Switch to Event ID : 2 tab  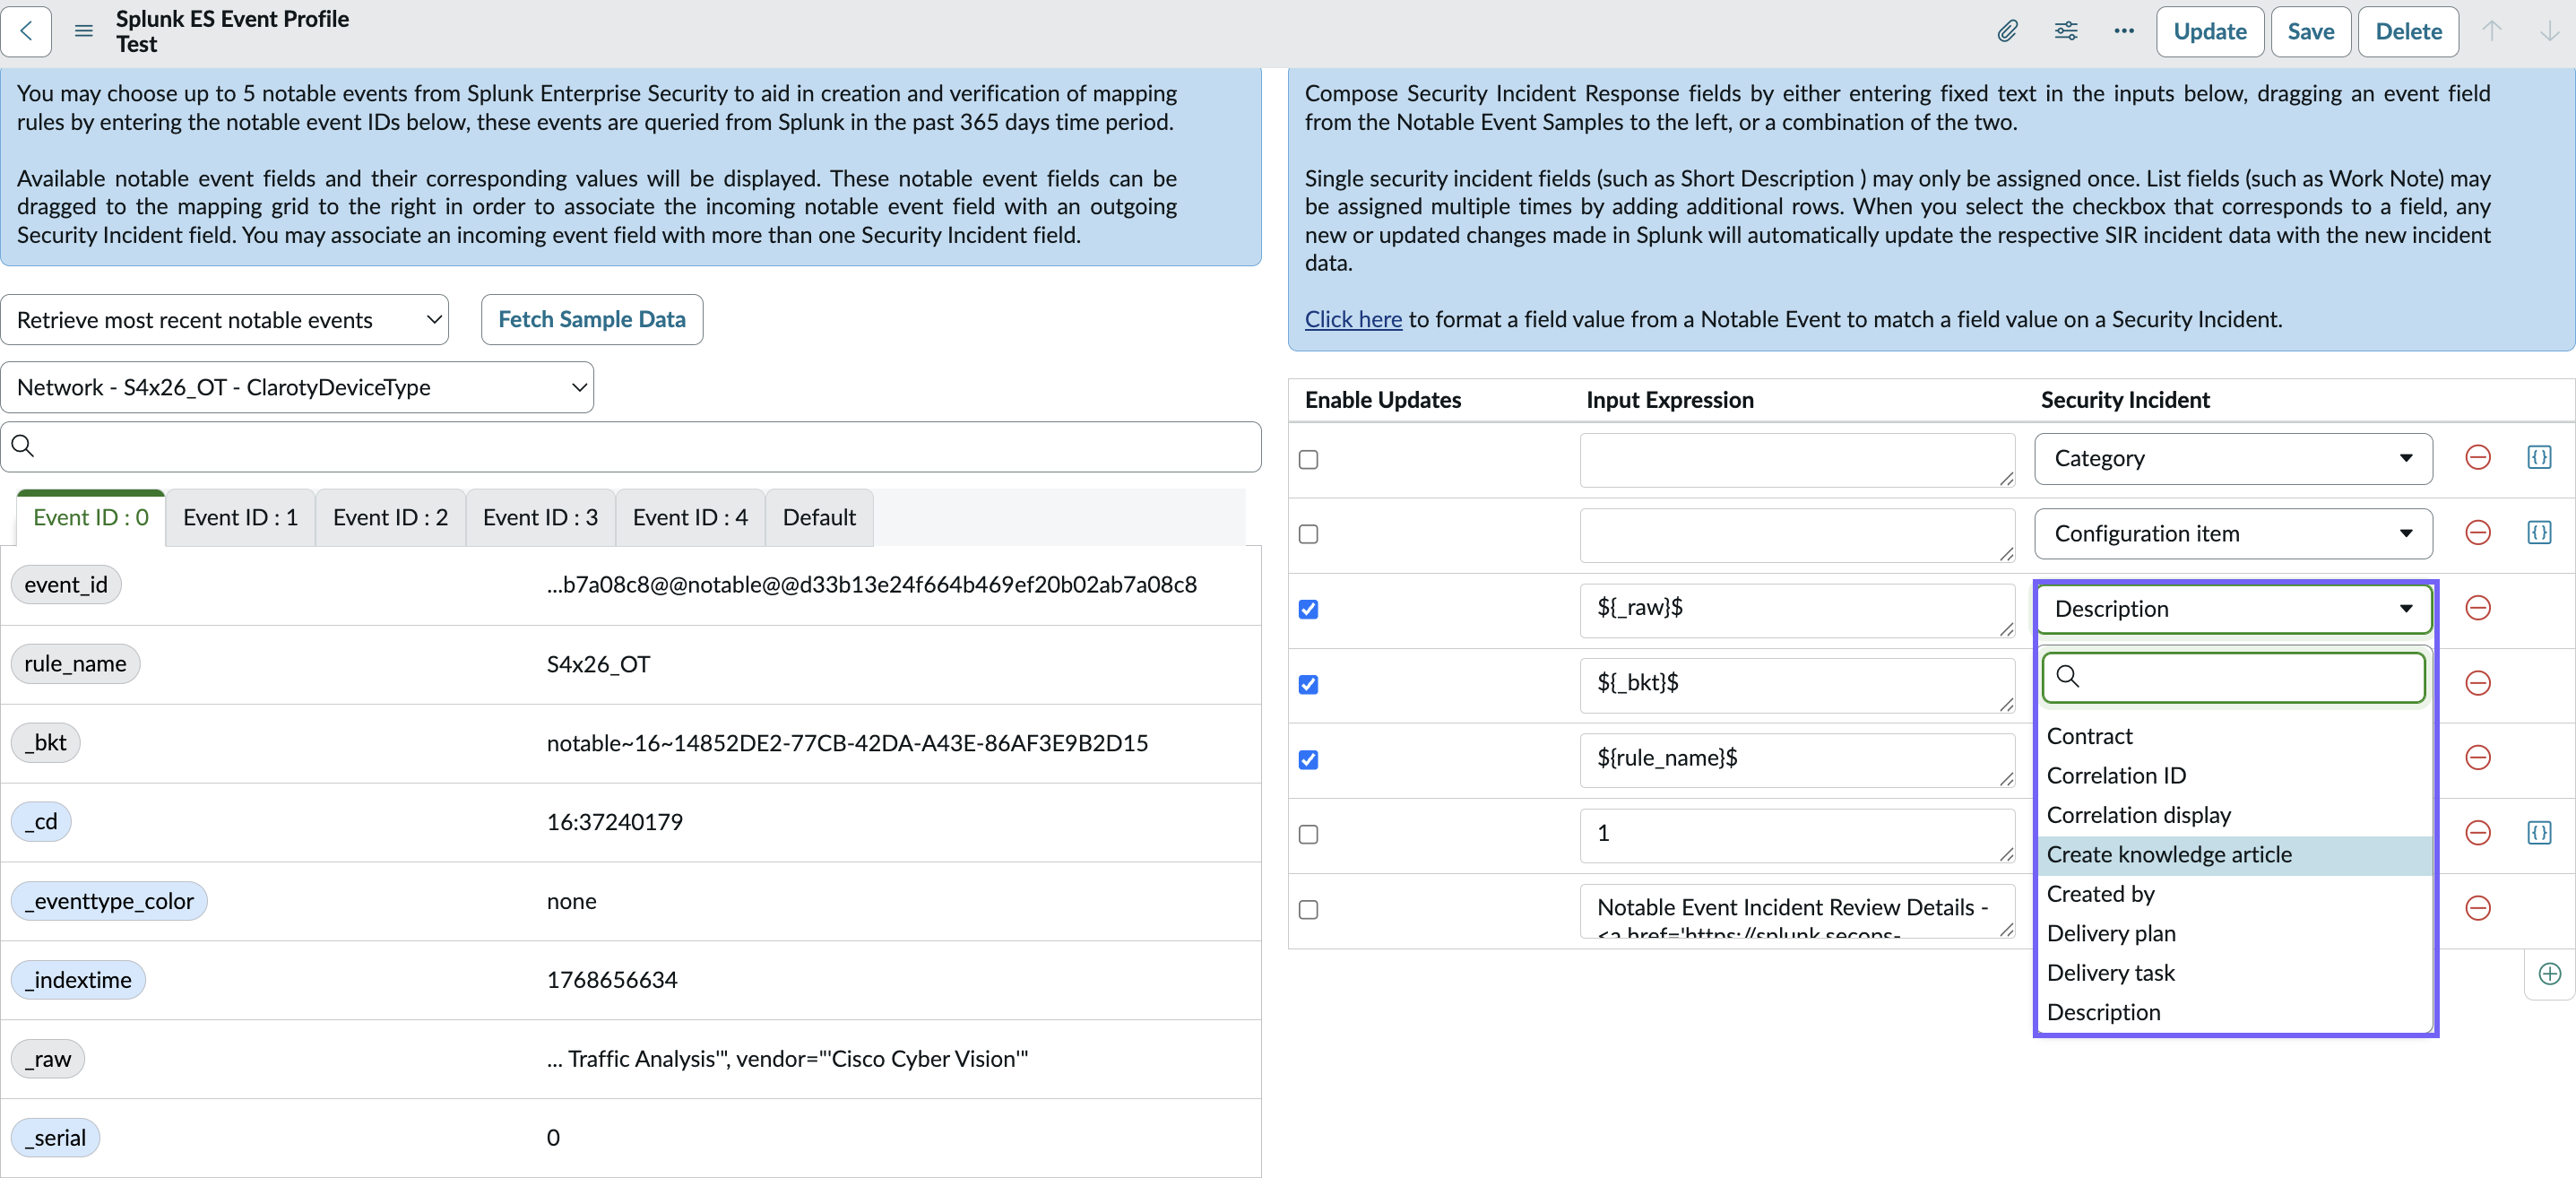coord(391,518)
